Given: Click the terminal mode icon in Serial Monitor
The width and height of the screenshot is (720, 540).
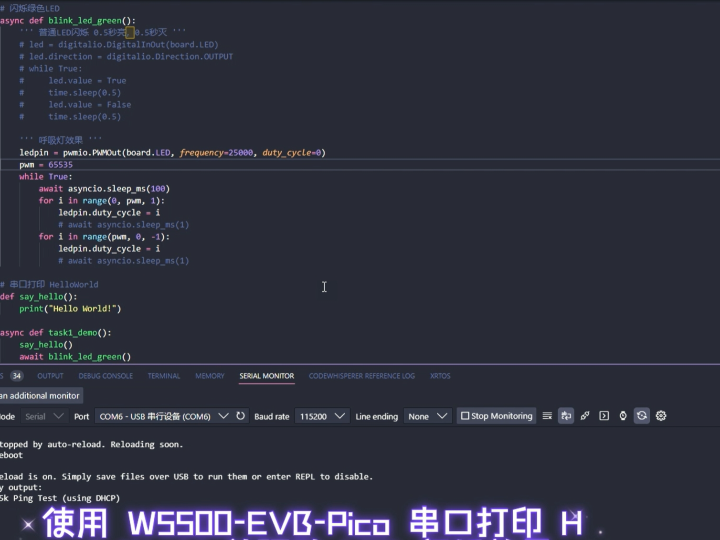Looking at the screenshot, I should coord(604,416).
